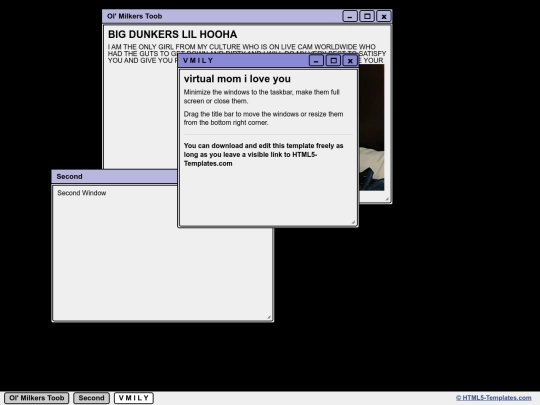Click the resize handle of V M I L Y window

(x=353, y=222)
